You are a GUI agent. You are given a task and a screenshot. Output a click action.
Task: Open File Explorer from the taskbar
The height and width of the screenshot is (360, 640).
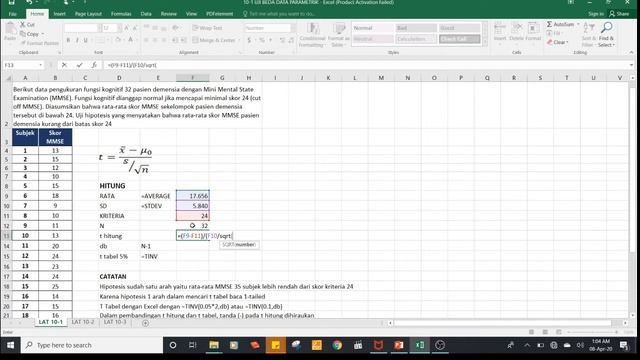click(213, 345)
